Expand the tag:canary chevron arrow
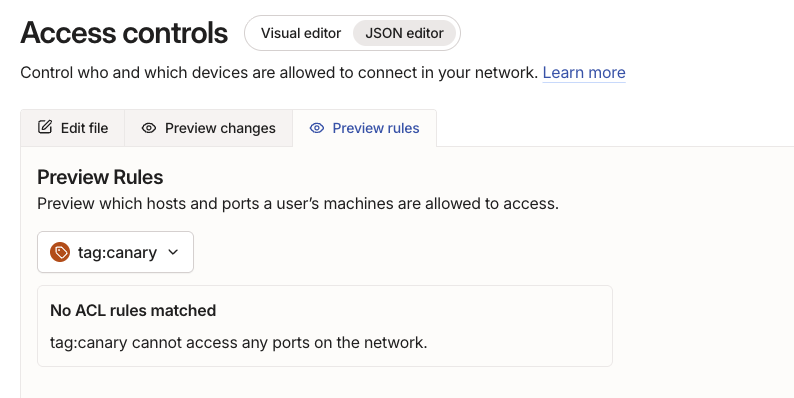Image resolution: width=794 pixels, height=398 pixels. 173,252
